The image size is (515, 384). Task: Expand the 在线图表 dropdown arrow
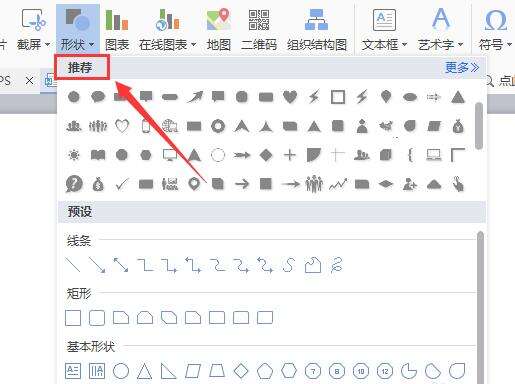pos(193,44)
